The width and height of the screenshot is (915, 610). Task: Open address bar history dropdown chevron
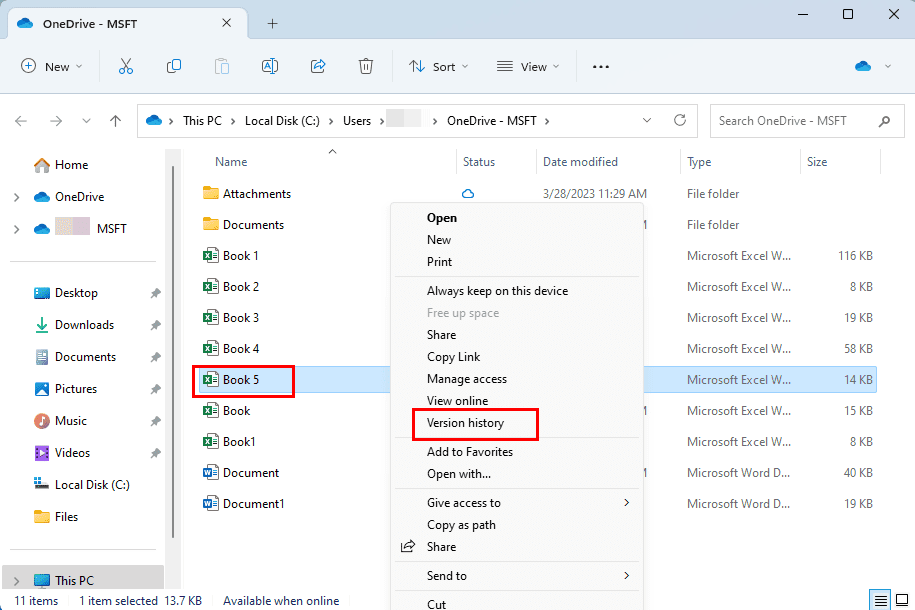coord(647,120)
